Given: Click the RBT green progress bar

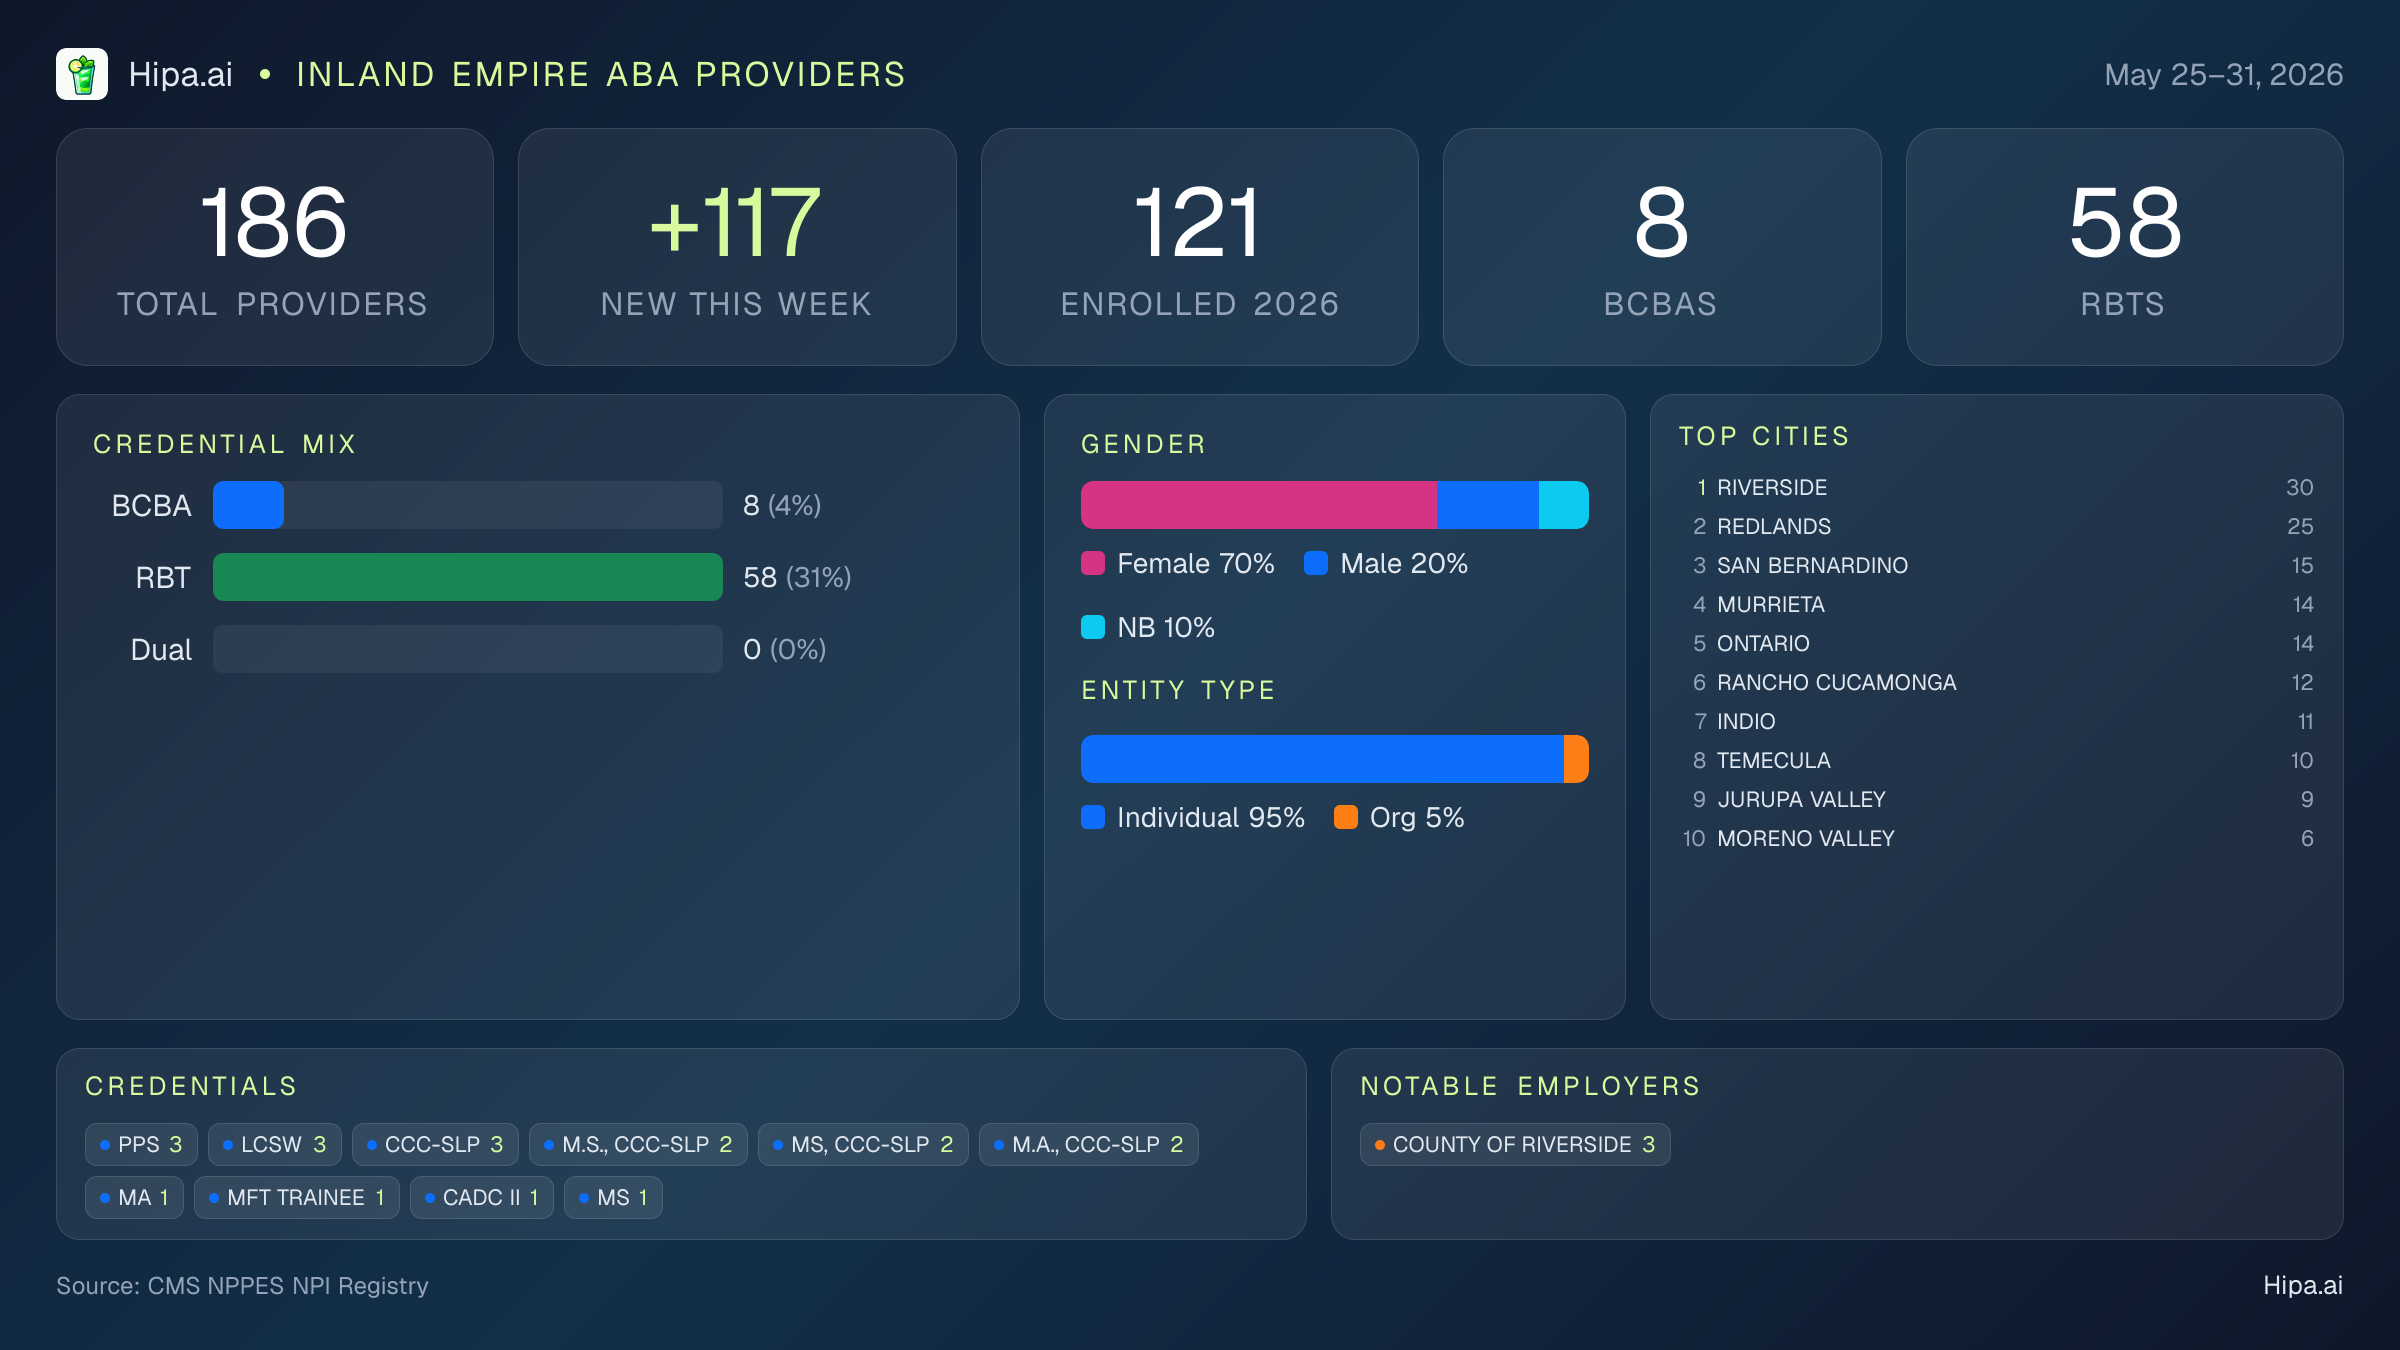Looking at the screenshot, I should [x=467, y=577].
